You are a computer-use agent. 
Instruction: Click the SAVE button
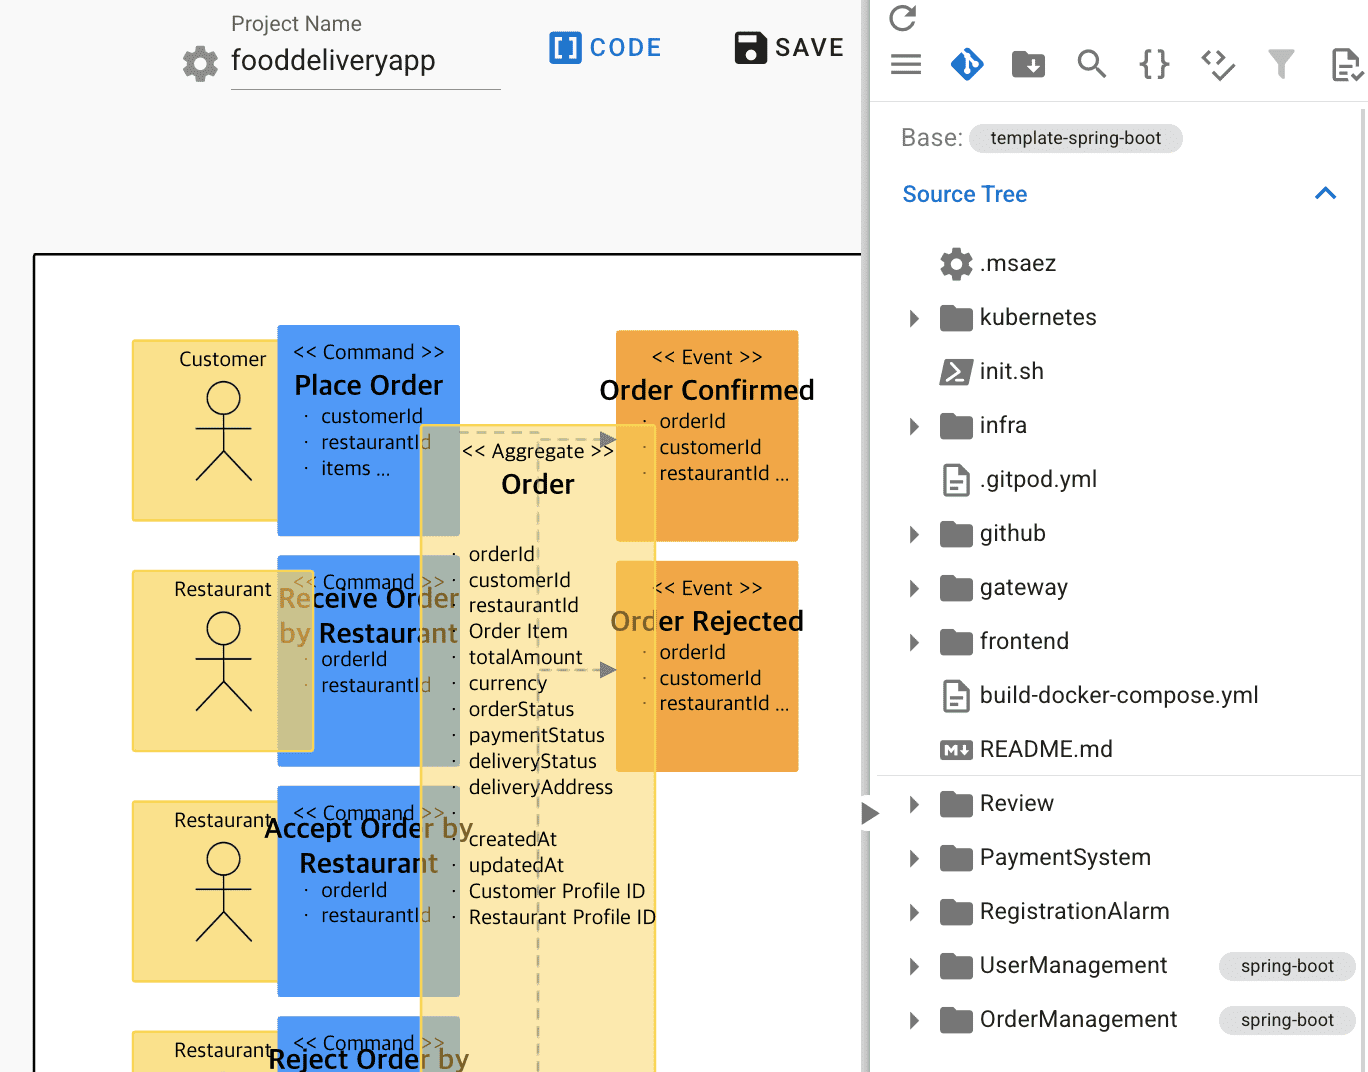(x=789, y=48)
